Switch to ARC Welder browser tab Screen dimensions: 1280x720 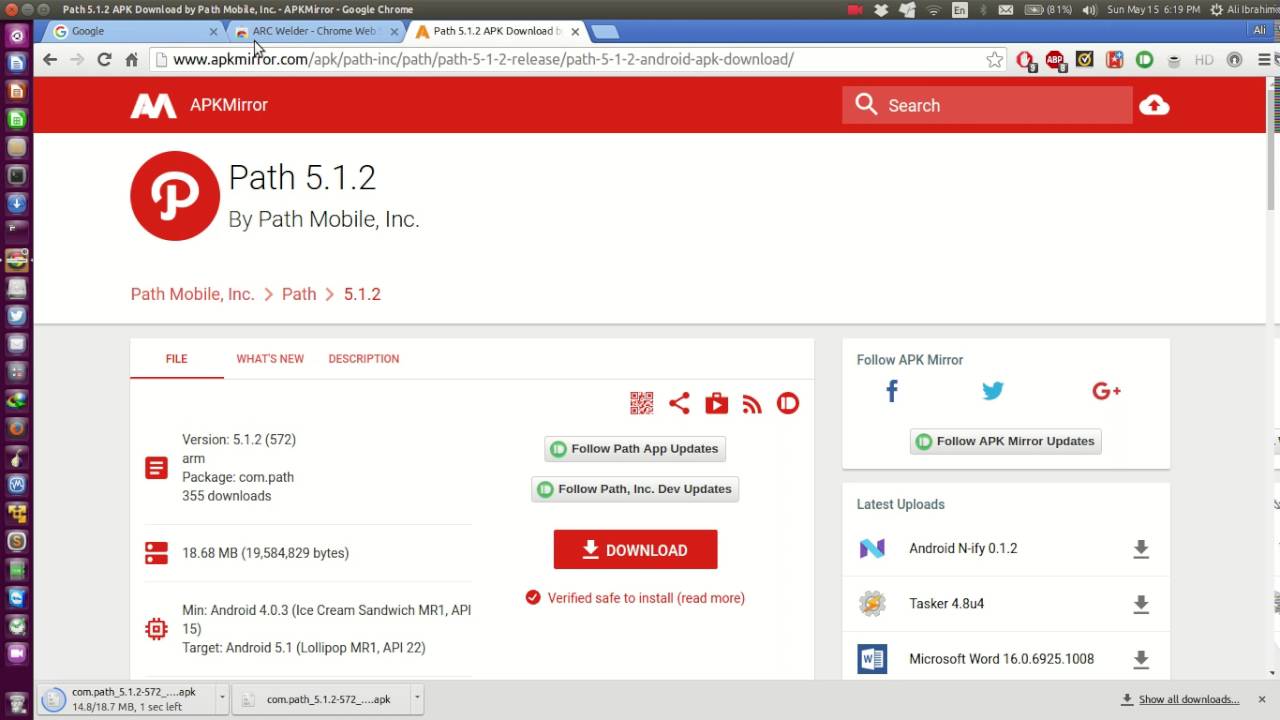pyautogui.click(x=316, y=31)
